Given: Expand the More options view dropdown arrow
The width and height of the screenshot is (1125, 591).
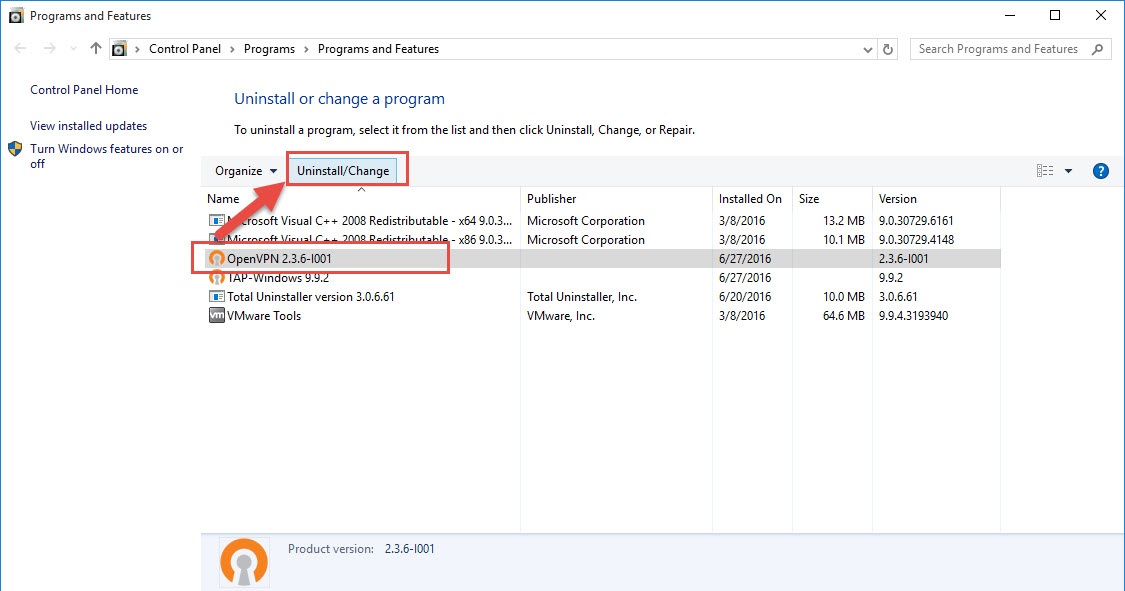Looking at the screenshot, I should tap(1068, 171).
